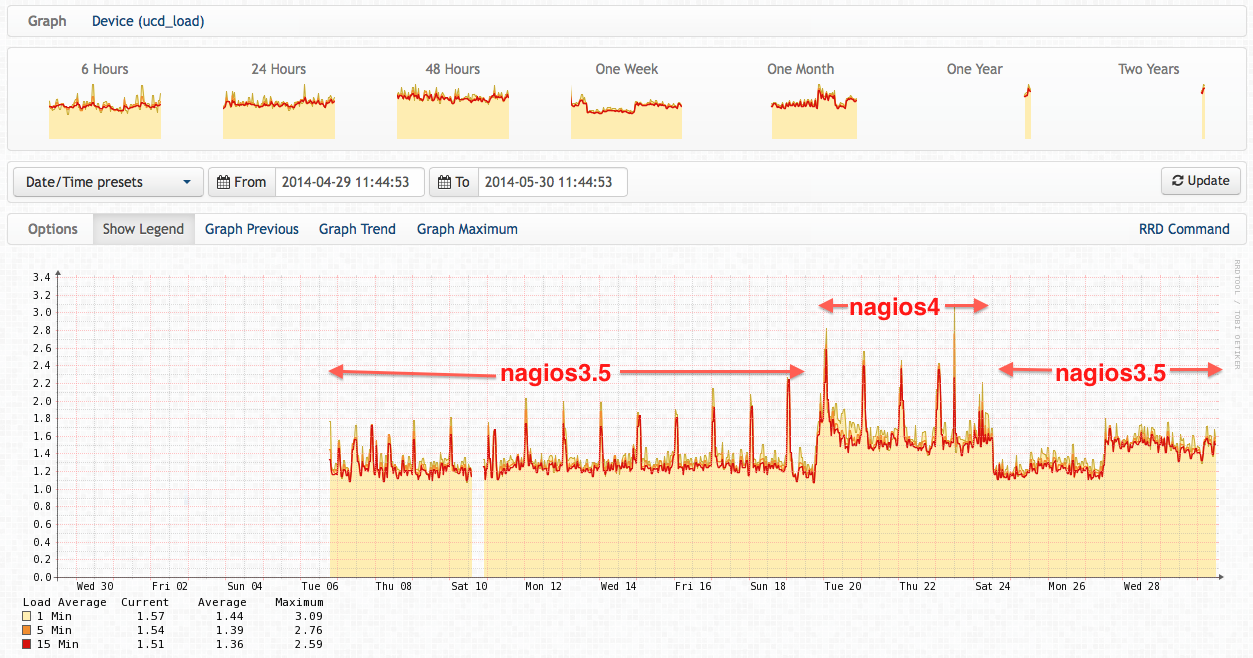This screenshot has height=658, width=1253.
Task: Open the Device (ucd_load) tab
Action: coord(148,21)
